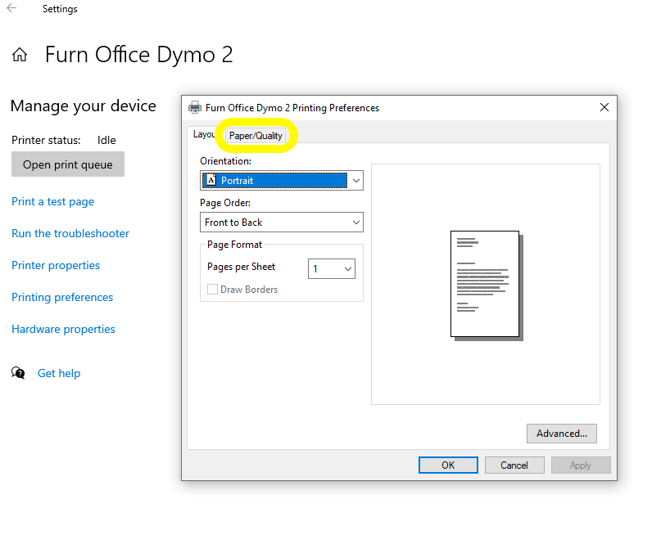Open the Pages per Sheet dropdown
The width and height of the screenshot is (670, 535).
332,269
